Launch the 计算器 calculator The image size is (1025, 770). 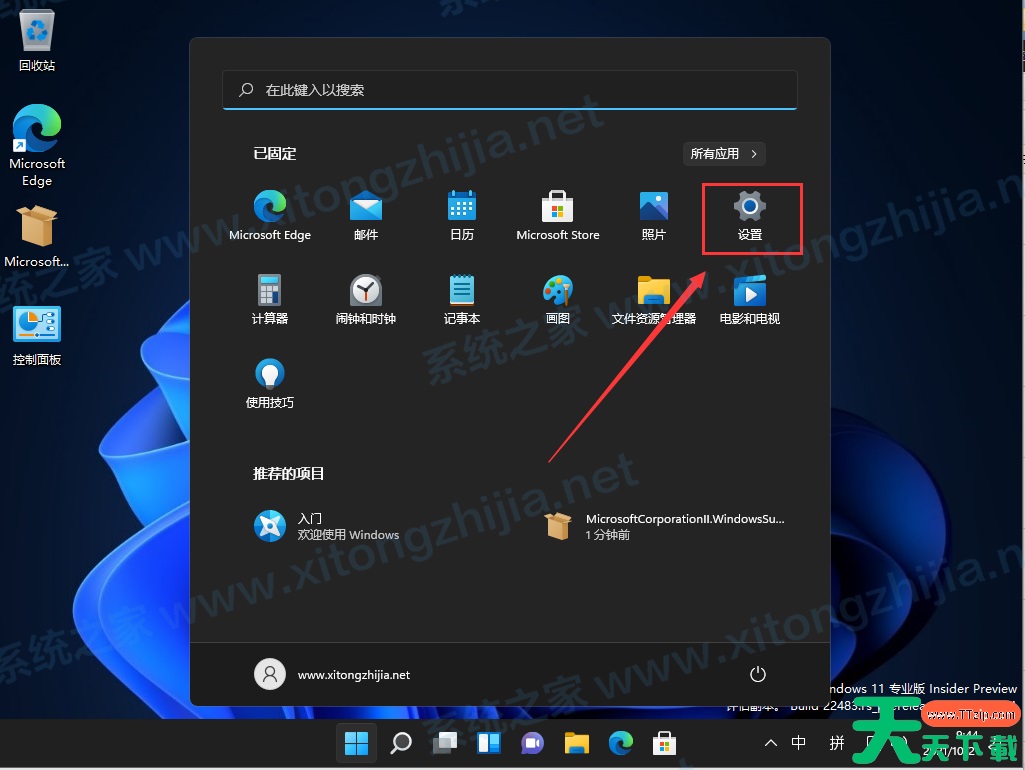pos(269,299)
